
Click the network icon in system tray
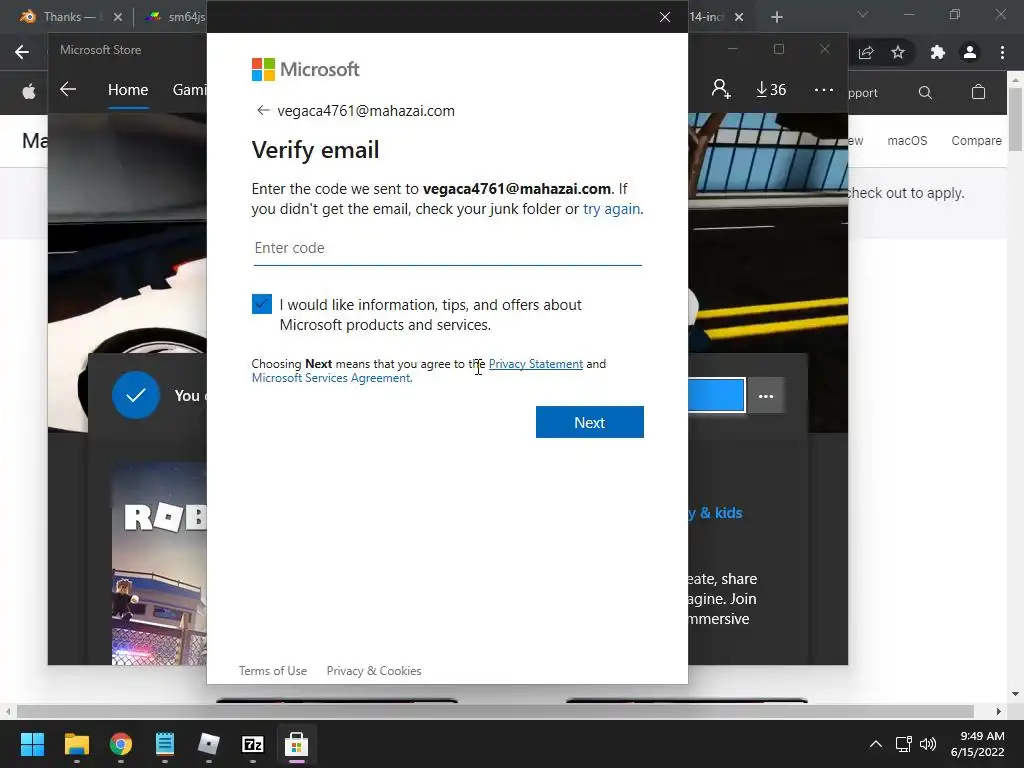click(904, 744)
